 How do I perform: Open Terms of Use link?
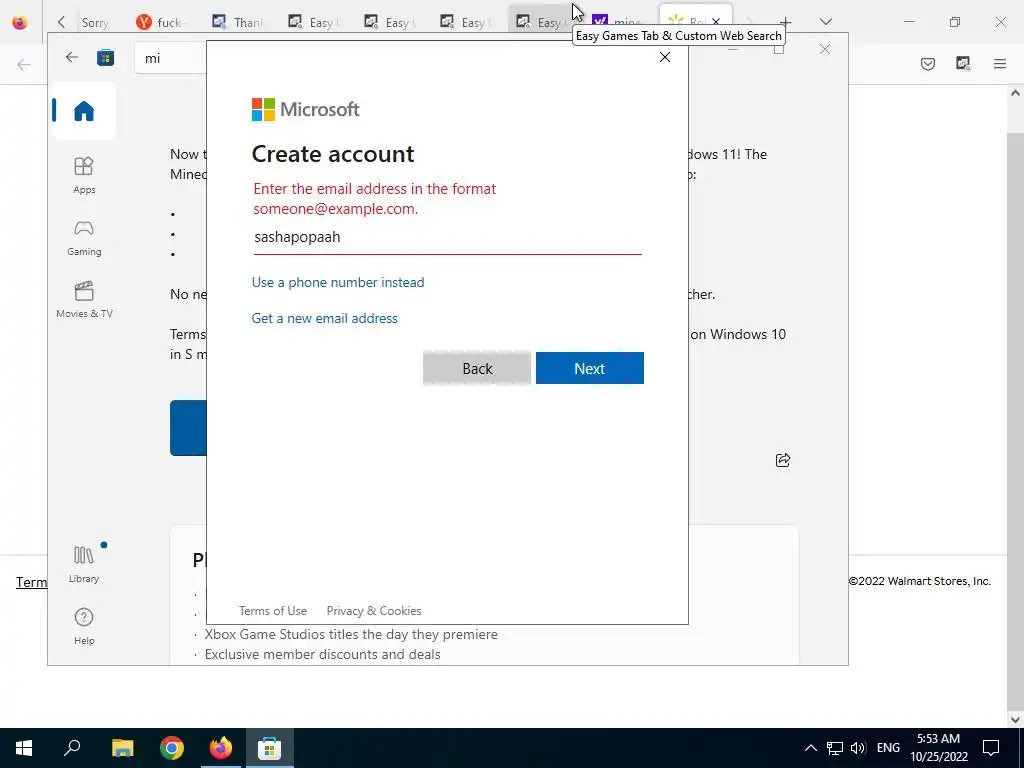tap(272, 611)
